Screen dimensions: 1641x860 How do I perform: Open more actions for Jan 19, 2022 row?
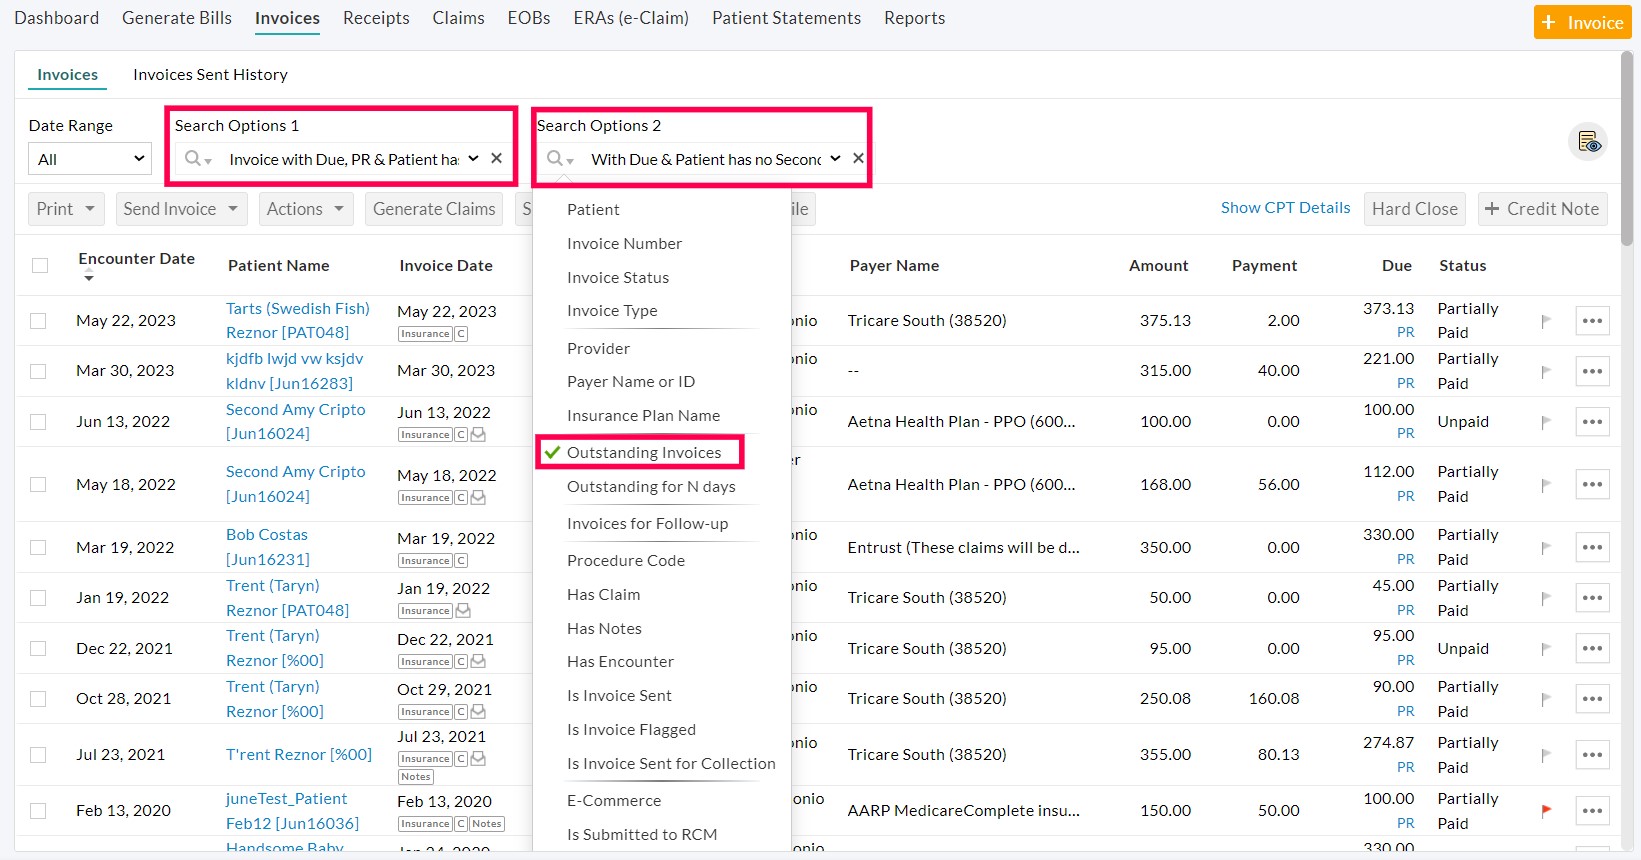[x=1592, y=598]
